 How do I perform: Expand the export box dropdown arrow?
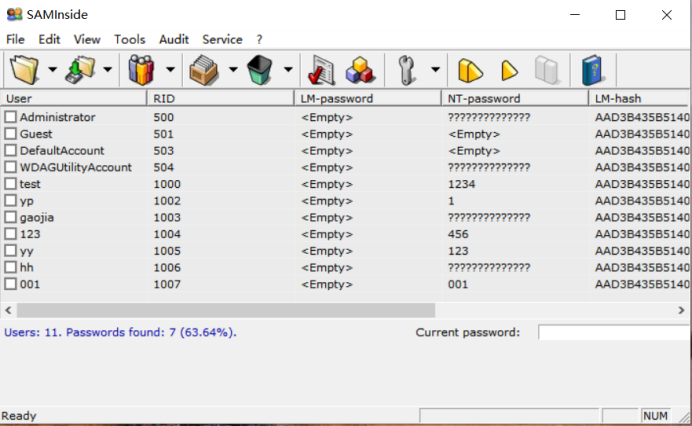click(x=233, y=69)
